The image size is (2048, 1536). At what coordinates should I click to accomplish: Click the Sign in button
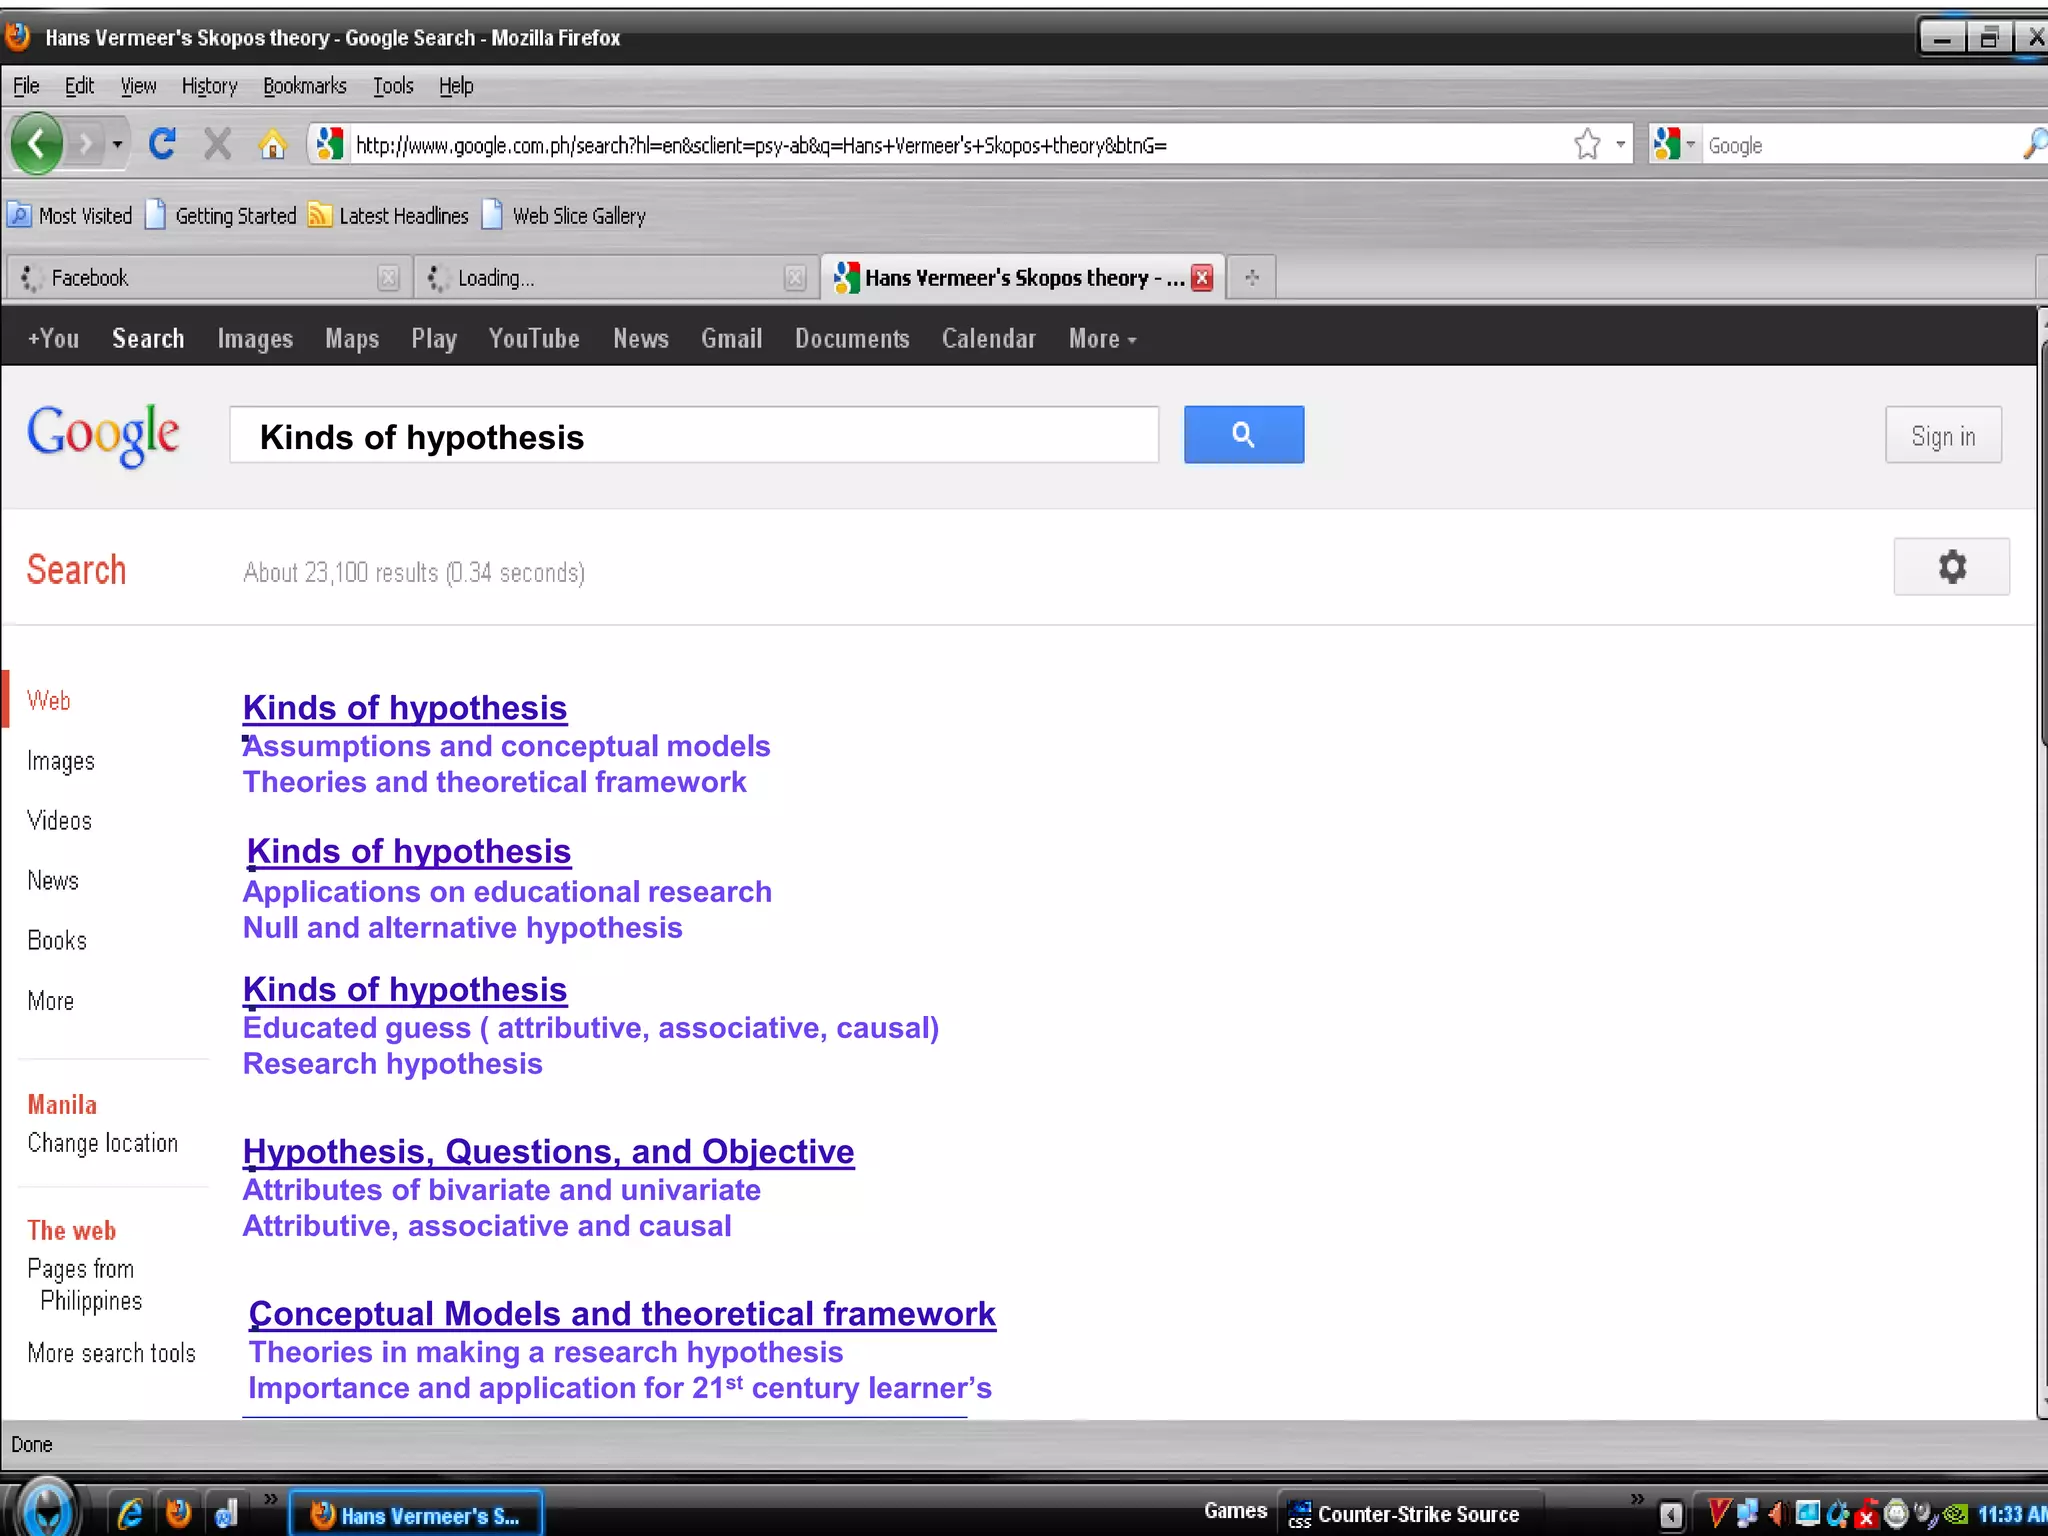(1943, 436)
